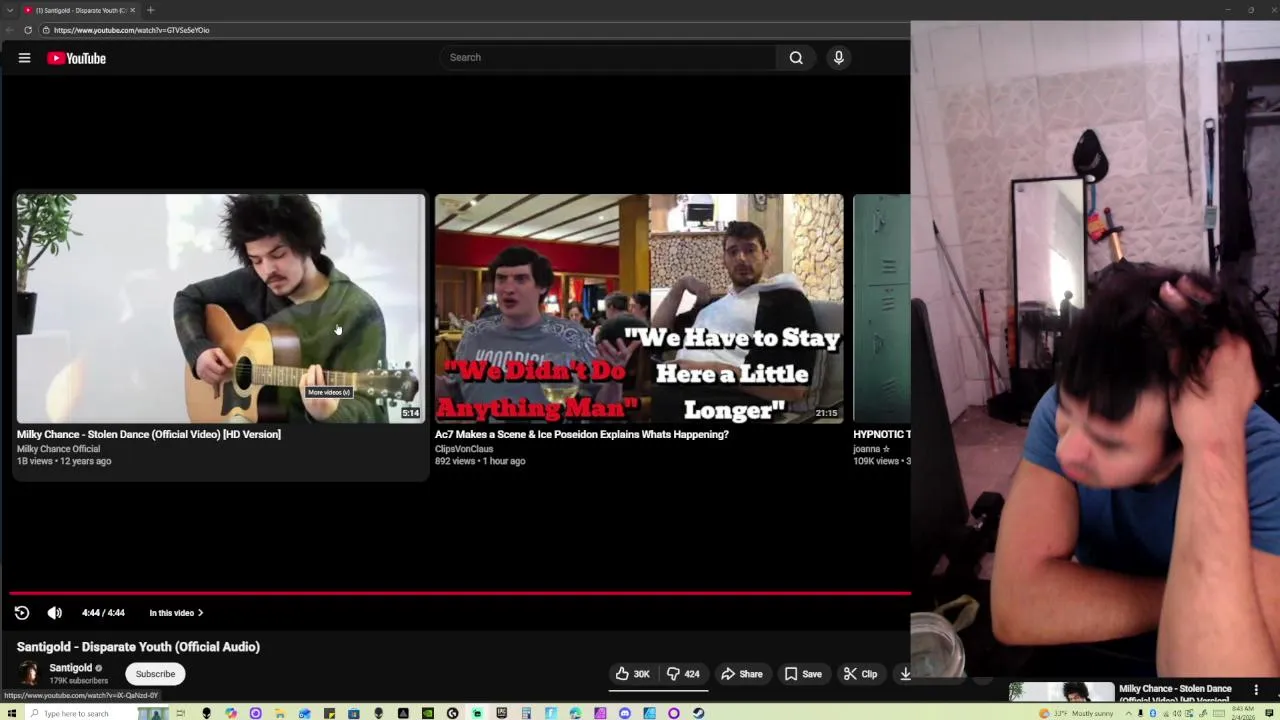
Task: Create a Clip of the video
Action: [860, 674]
